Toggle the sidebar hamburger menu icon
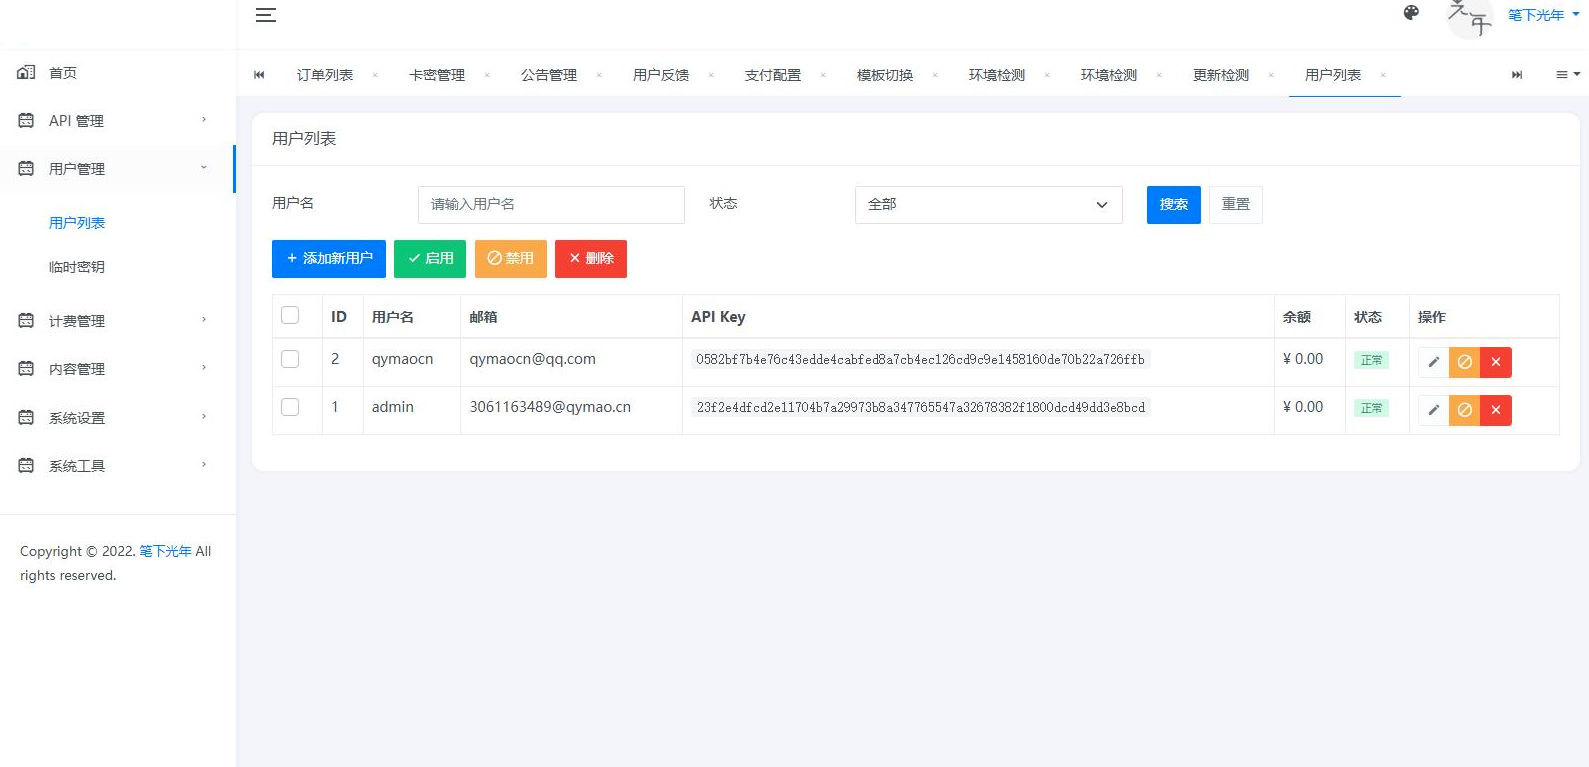1589x767 pixels. click(x=266, y=15)
